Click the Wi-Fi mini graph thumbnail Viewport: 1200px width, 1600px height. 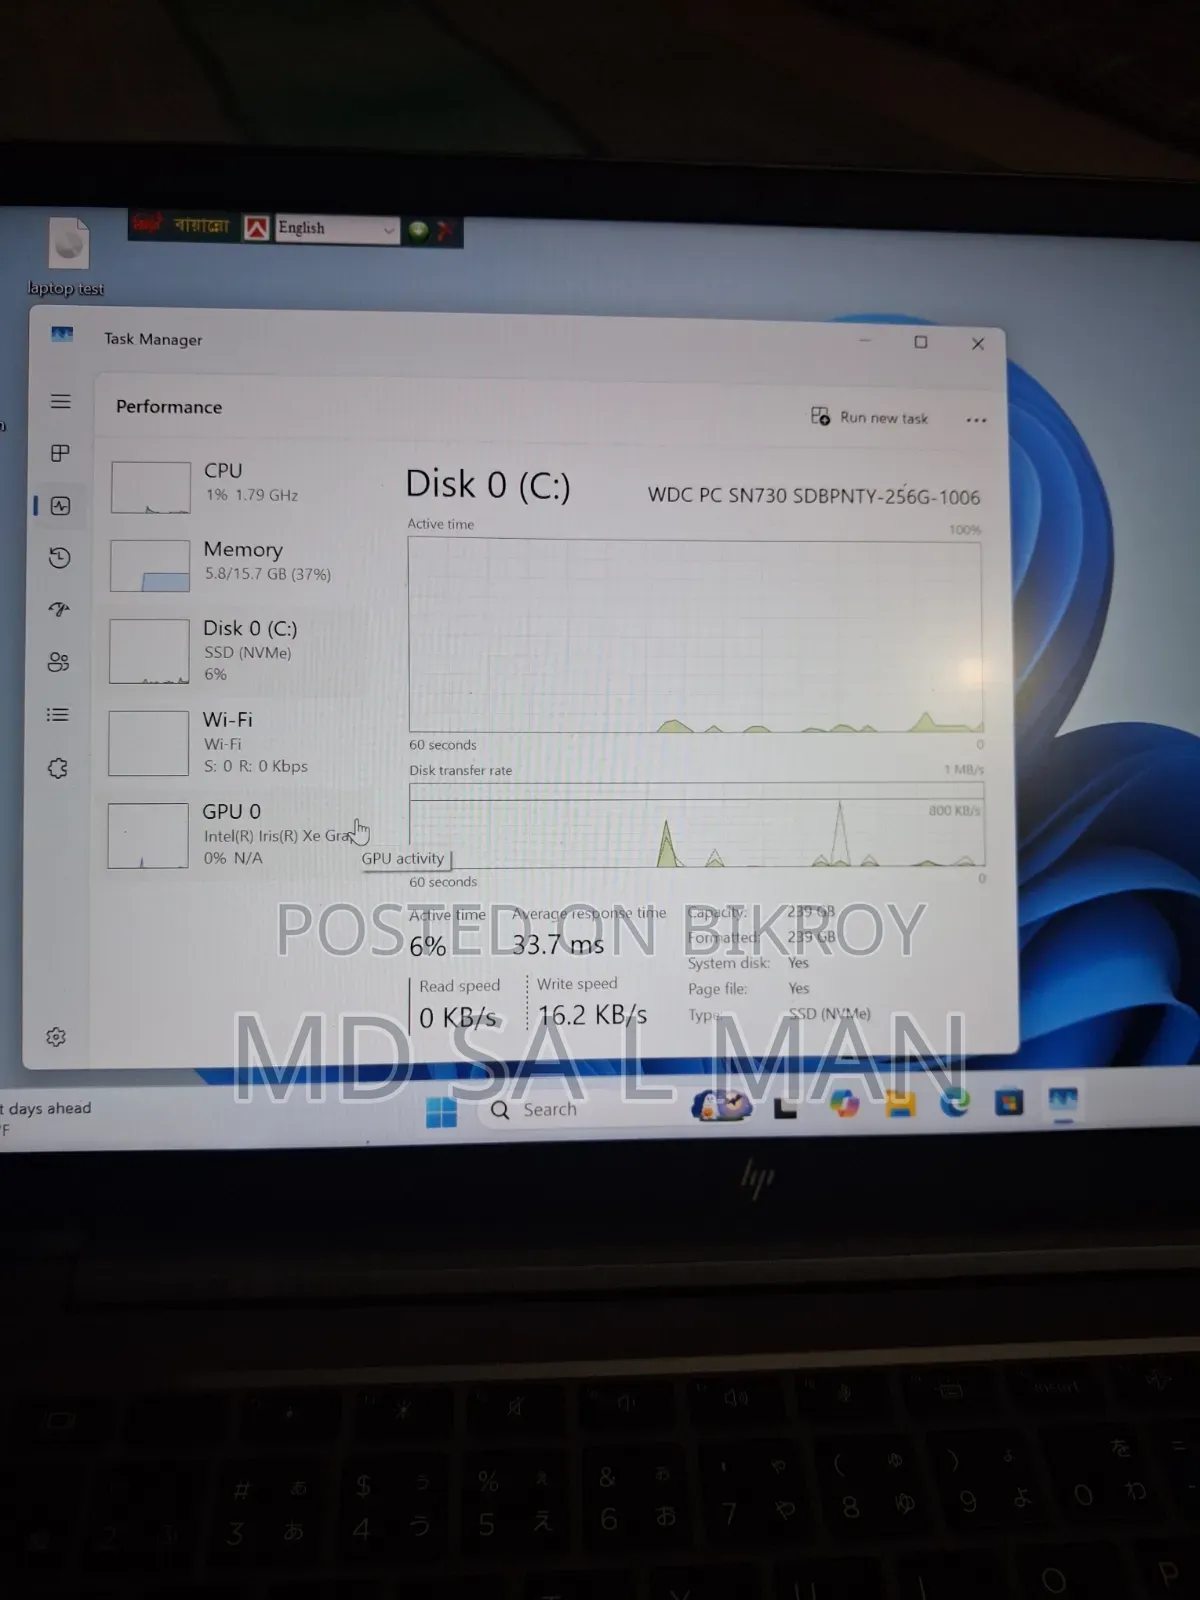(x=148, y=743)
